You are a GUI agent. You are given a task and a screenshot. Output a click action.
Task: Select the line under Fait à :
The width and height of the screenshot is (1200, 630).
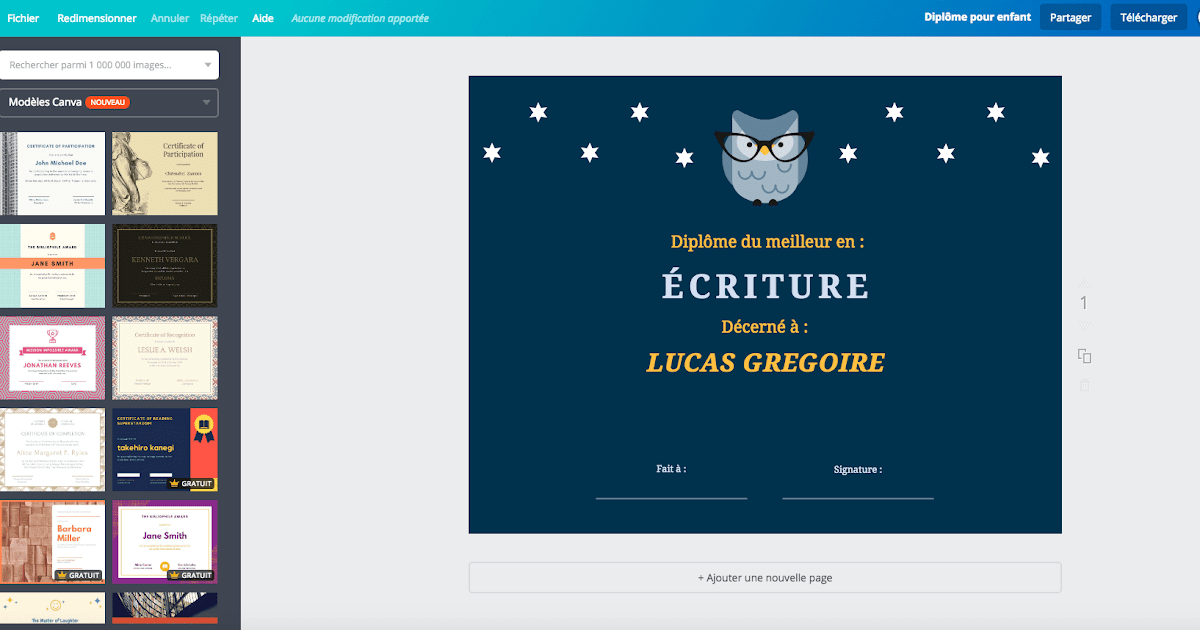(x=671, y=498)
